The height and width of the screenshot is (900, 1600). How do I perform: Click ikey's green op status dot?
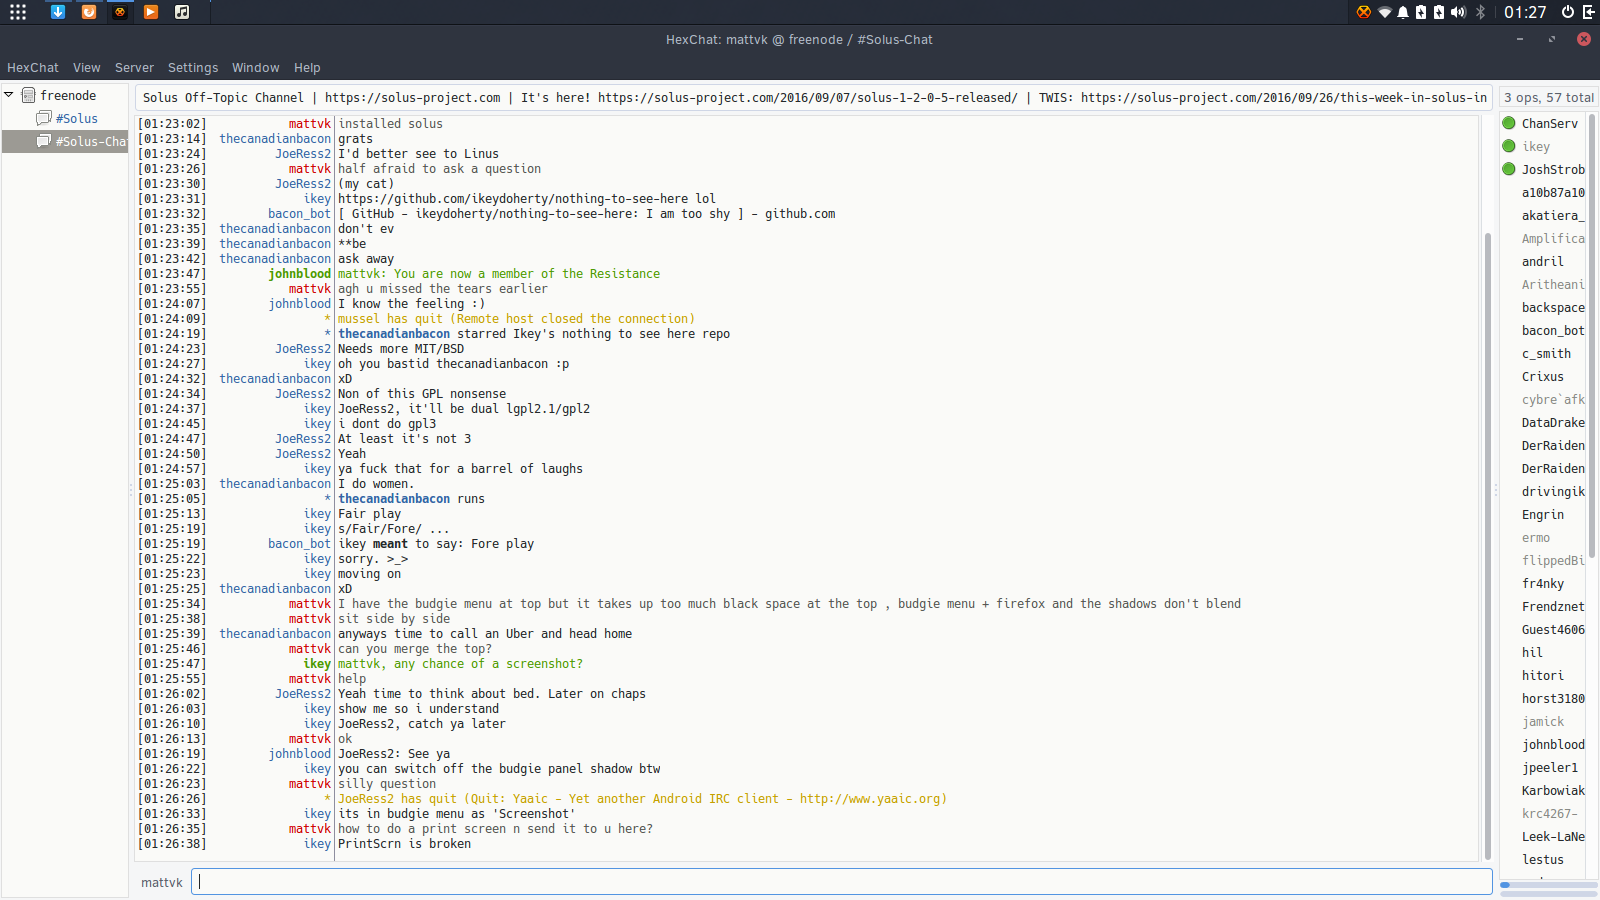(x=1509, y=146)
